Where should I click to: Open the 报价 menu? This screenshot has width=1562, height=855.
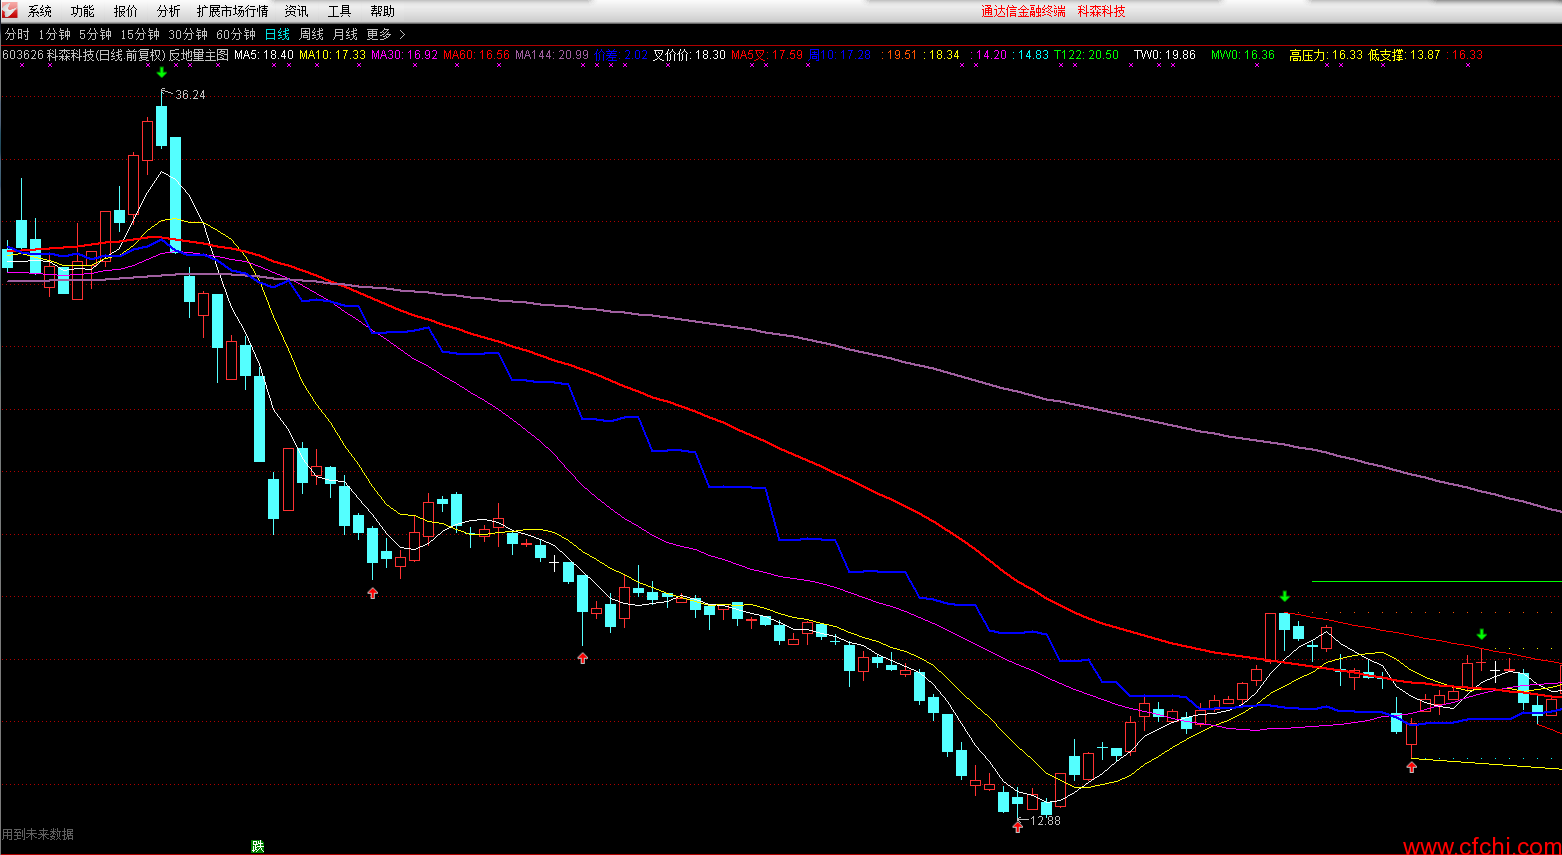tap(126, 12)
